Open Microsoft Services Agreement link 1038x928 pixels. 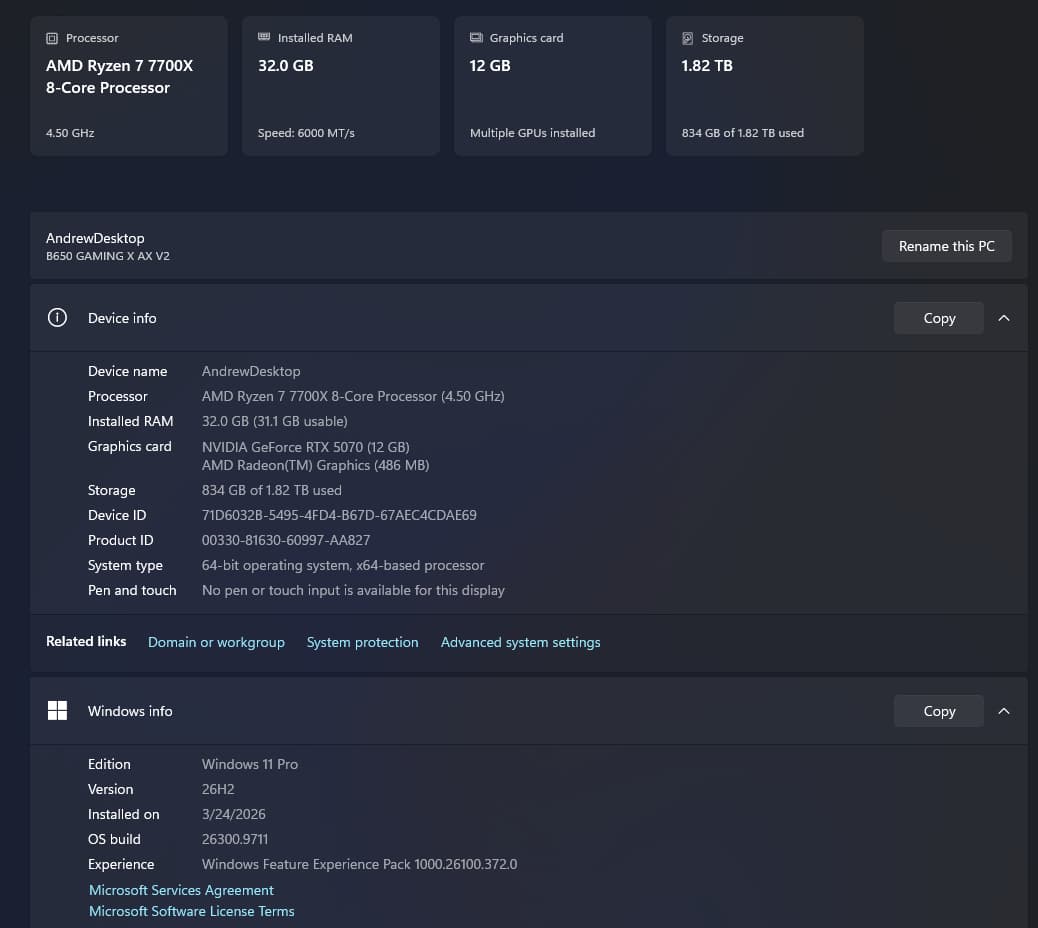coord(181,890)
